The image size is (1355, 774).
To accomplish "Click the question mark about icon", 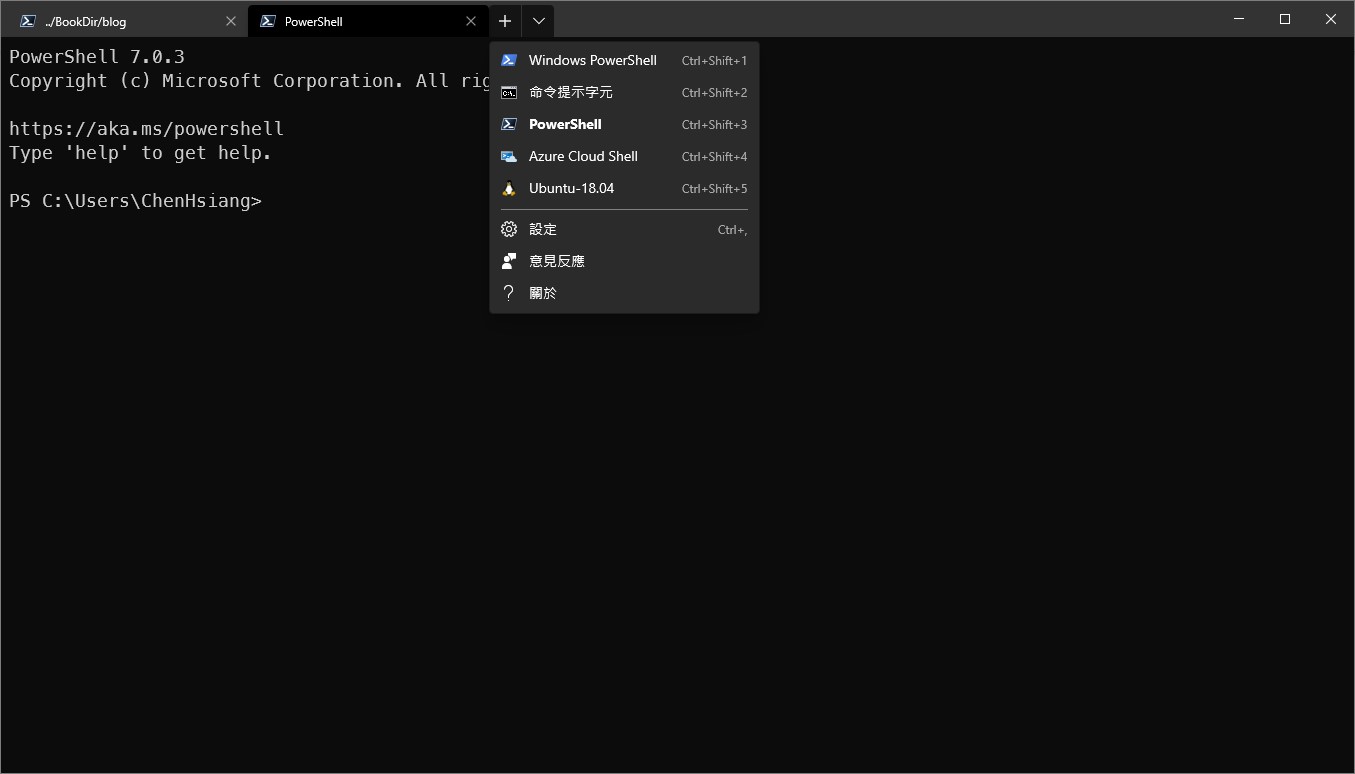I will pos(509,294).
